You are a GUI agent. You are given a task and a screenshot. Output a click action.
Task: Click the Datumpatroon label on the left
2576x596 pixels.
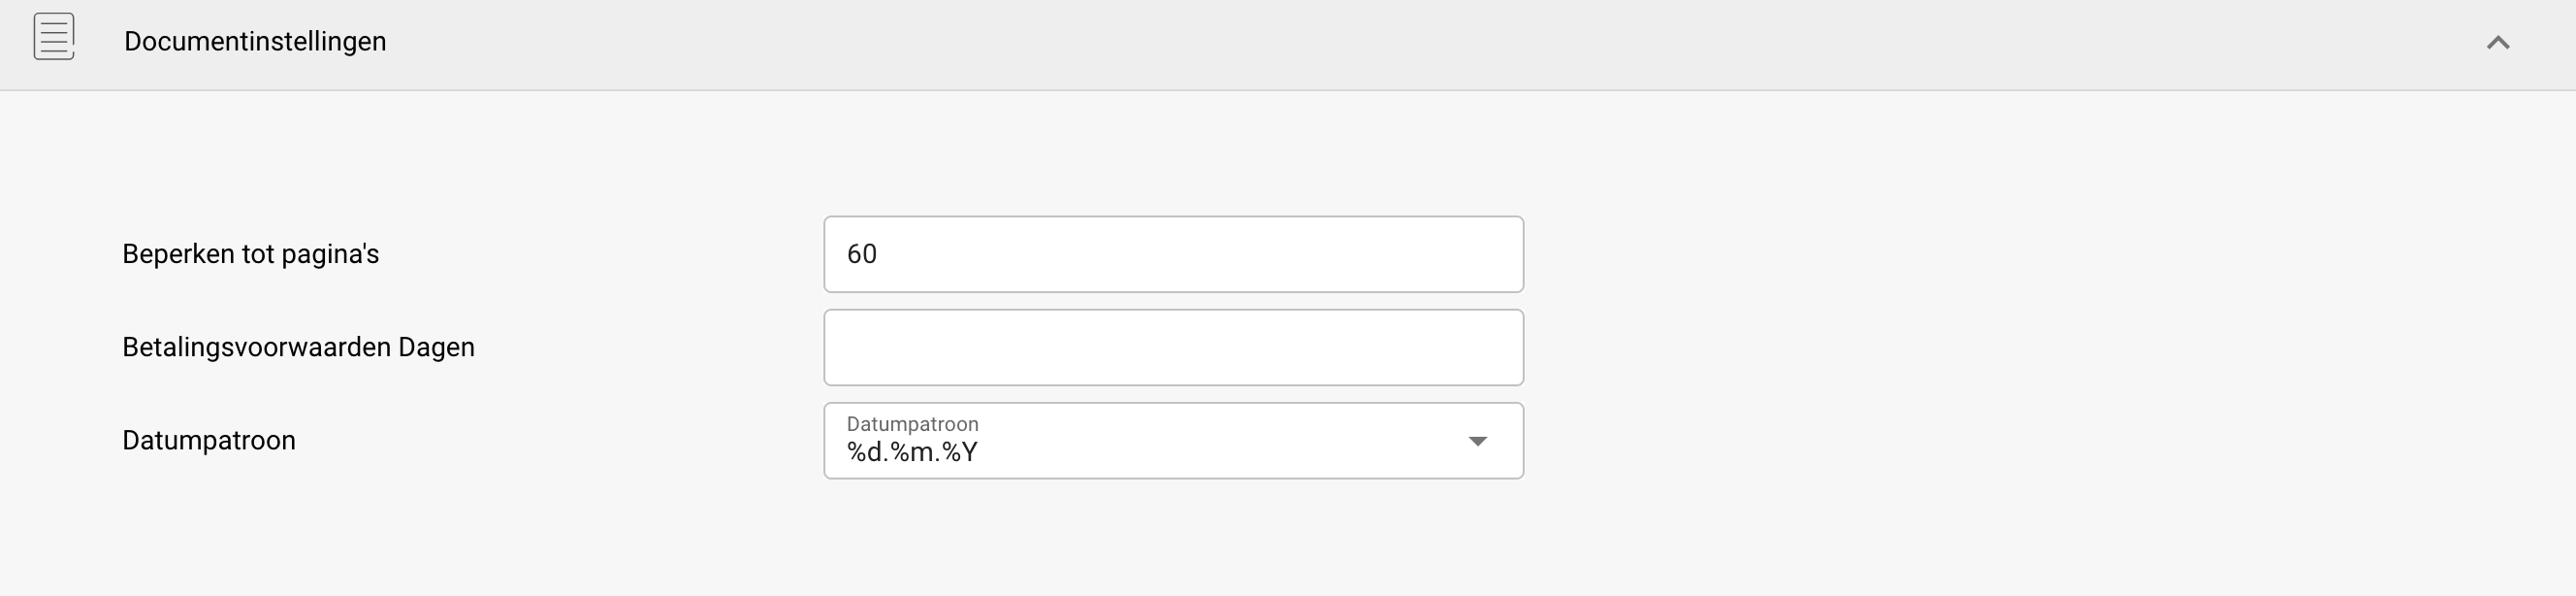[x=208, y=440]
